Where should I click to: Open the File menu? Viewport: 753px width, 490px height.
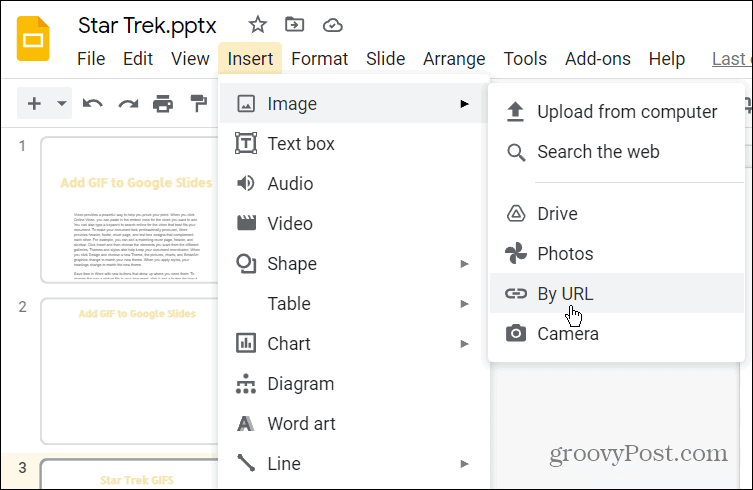(x=91, y=59)
